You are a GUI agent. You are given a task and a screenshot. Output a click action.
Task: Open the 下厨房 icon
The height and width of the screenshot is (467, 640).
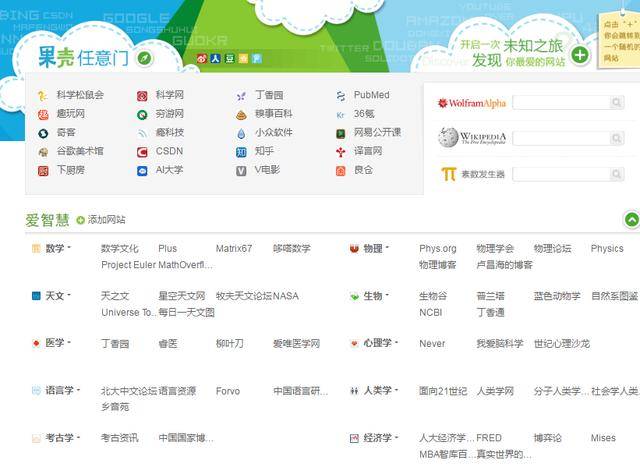coord(43,171)
